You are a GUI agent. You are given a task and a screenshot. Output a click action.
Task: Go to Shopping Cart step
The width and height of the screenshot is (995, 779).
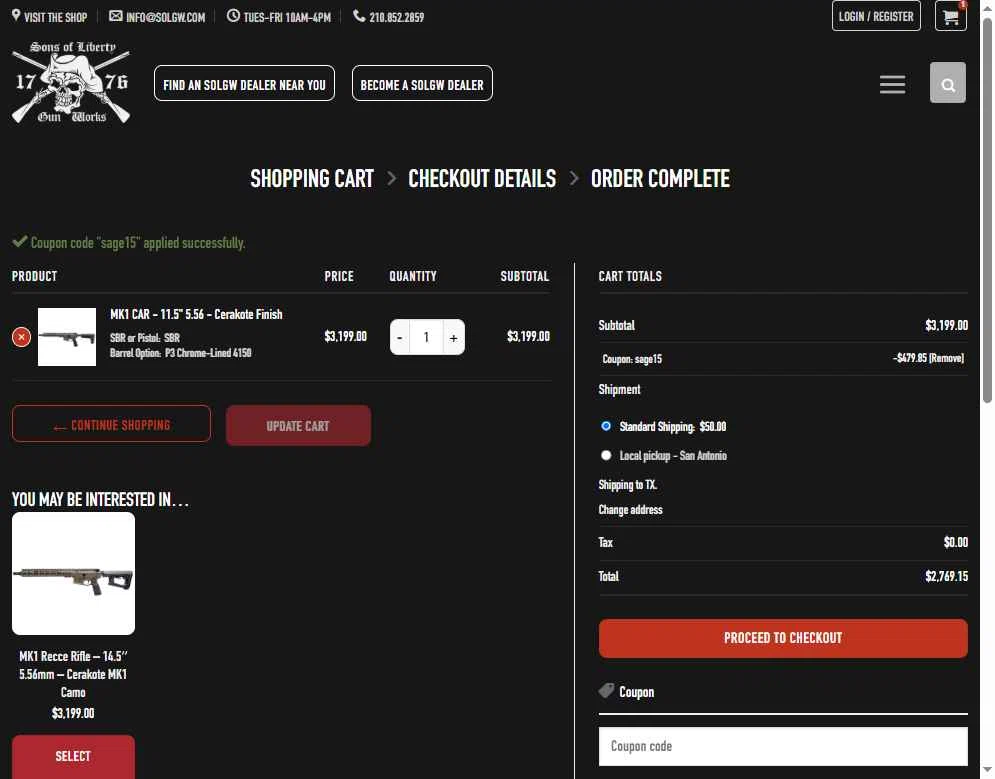312,179
